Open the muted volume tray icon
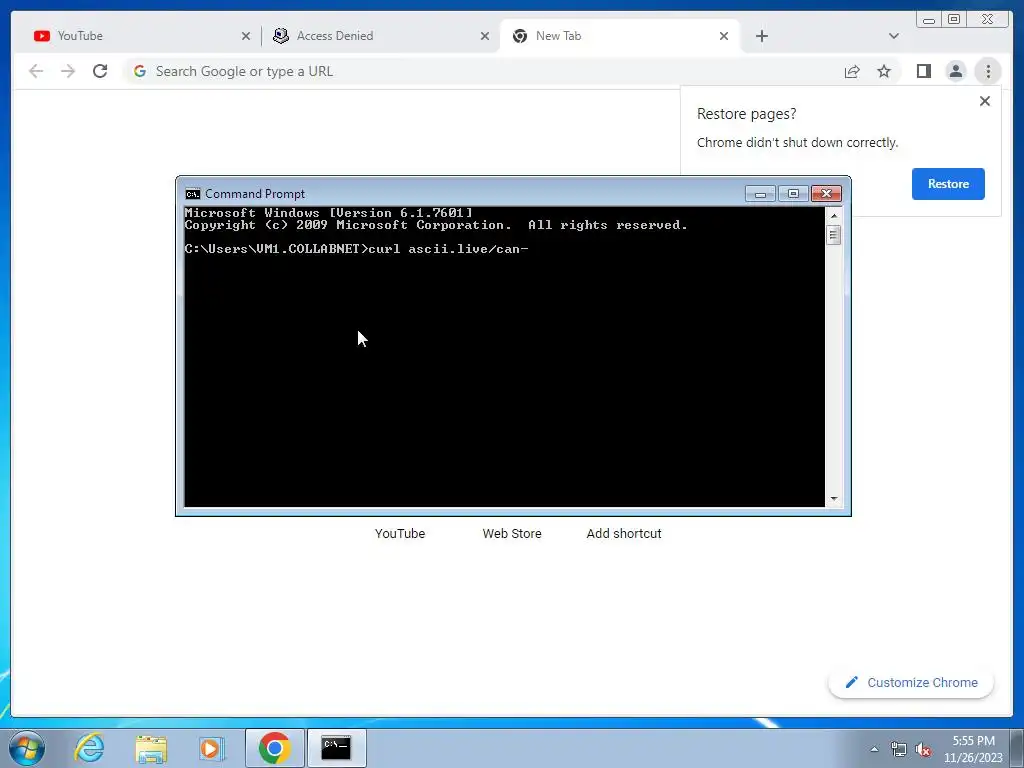Screen dimensions: 1024x768 click(923, 750)
